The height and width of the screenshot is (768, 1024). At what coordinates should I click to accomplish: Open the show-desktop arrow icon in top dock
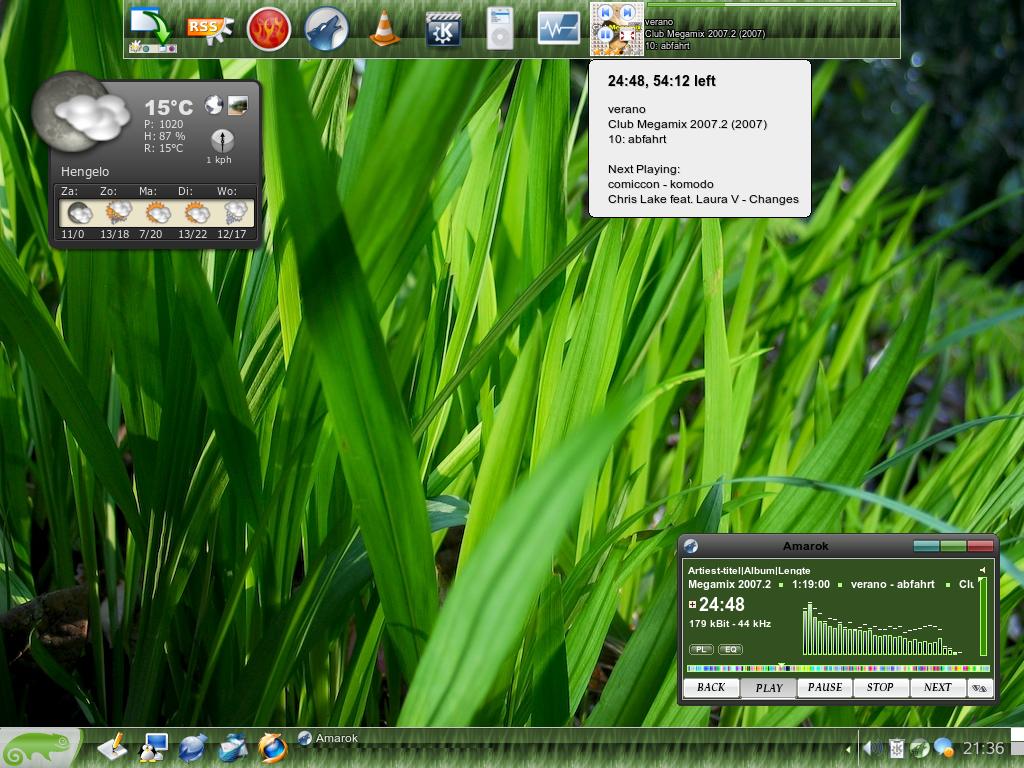pos(153,29)
